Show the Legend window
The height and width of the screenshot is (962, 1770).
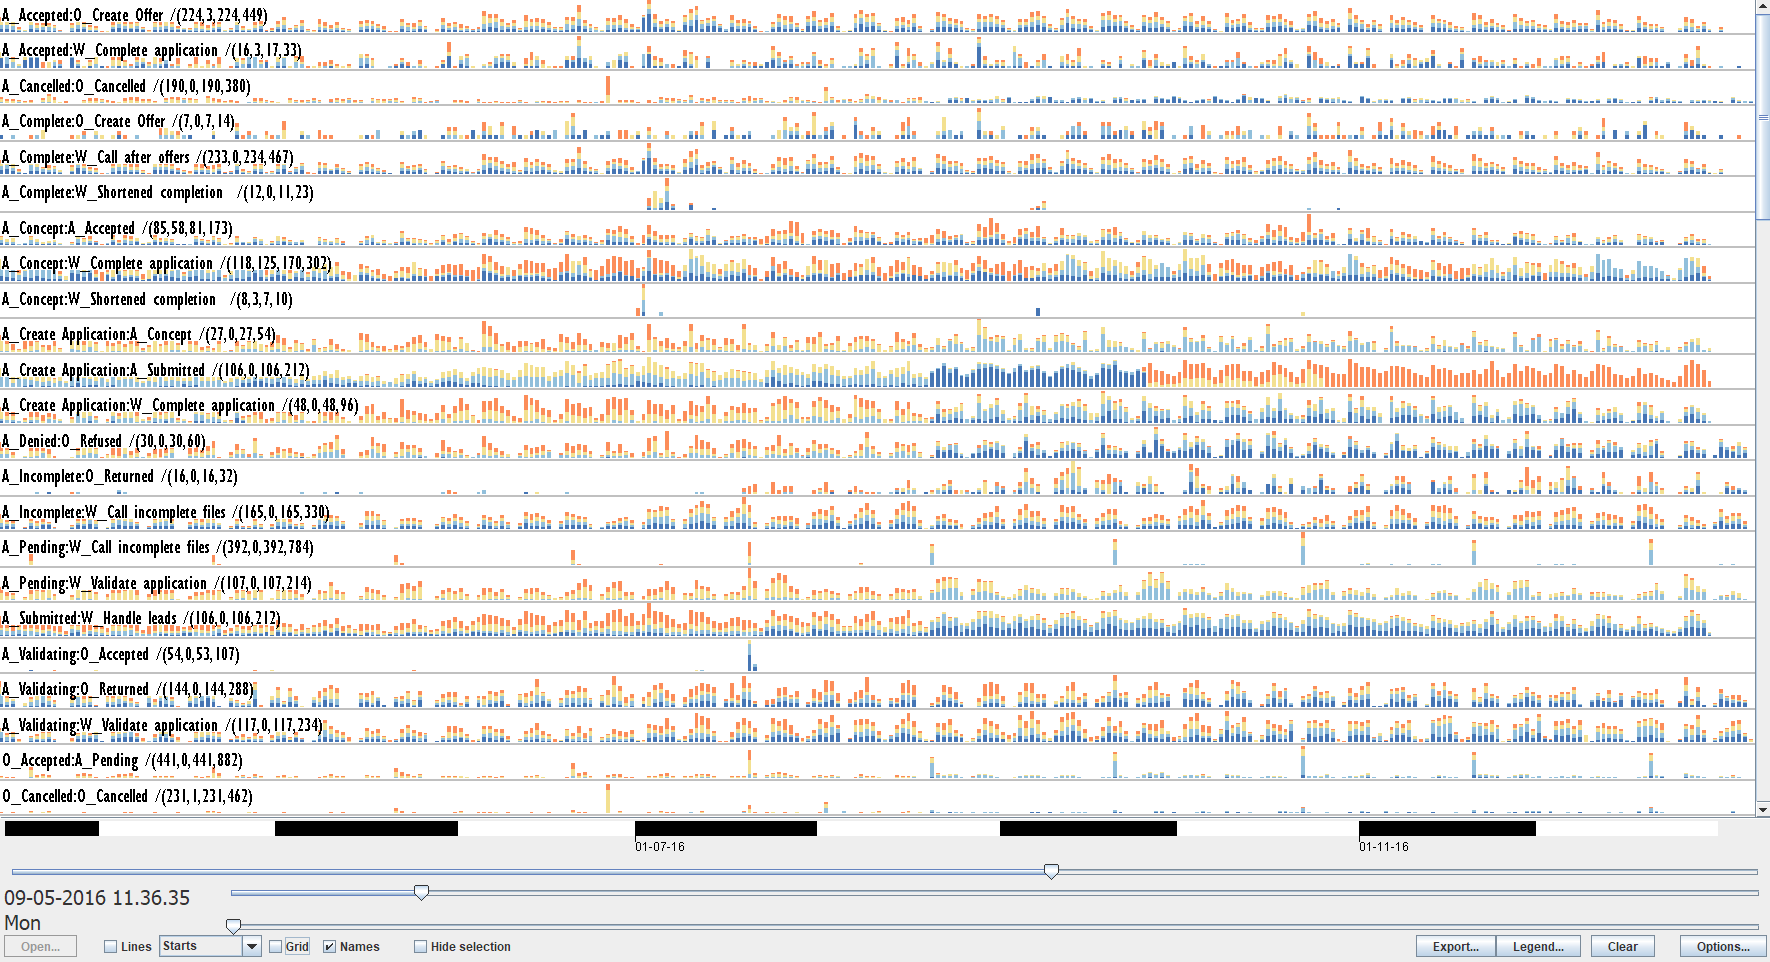tap(1537, 946)
